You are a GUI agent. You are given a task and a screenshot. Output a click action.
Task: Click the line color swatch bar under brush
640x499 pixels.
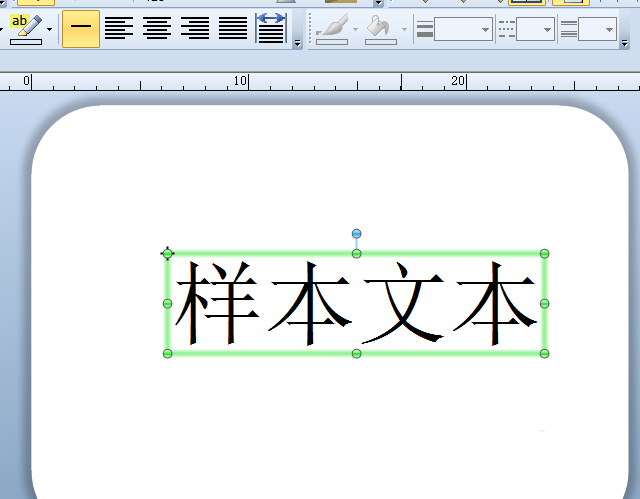coord(332,42)
